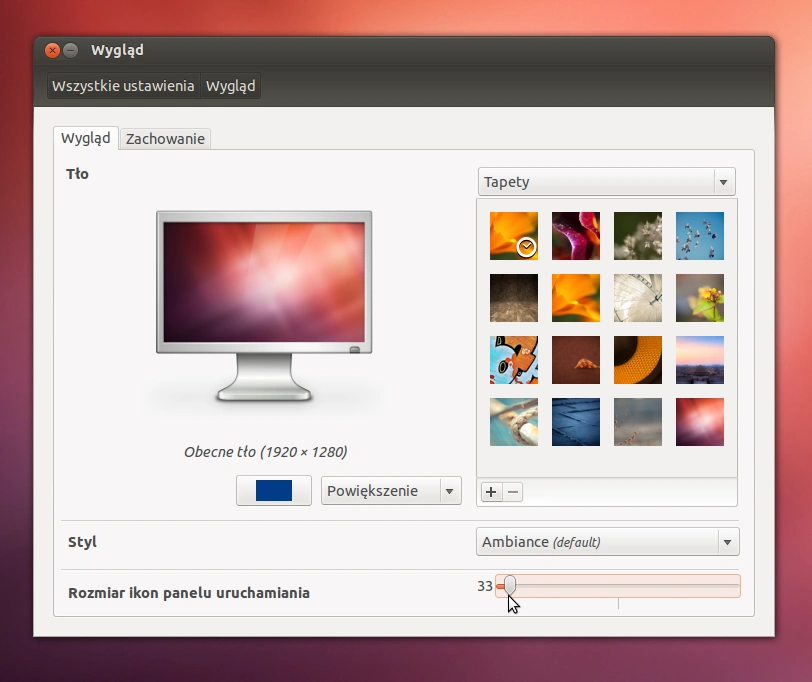
Task: Click the Wygląd breadcrumb button in header
Action: (230, 86)
